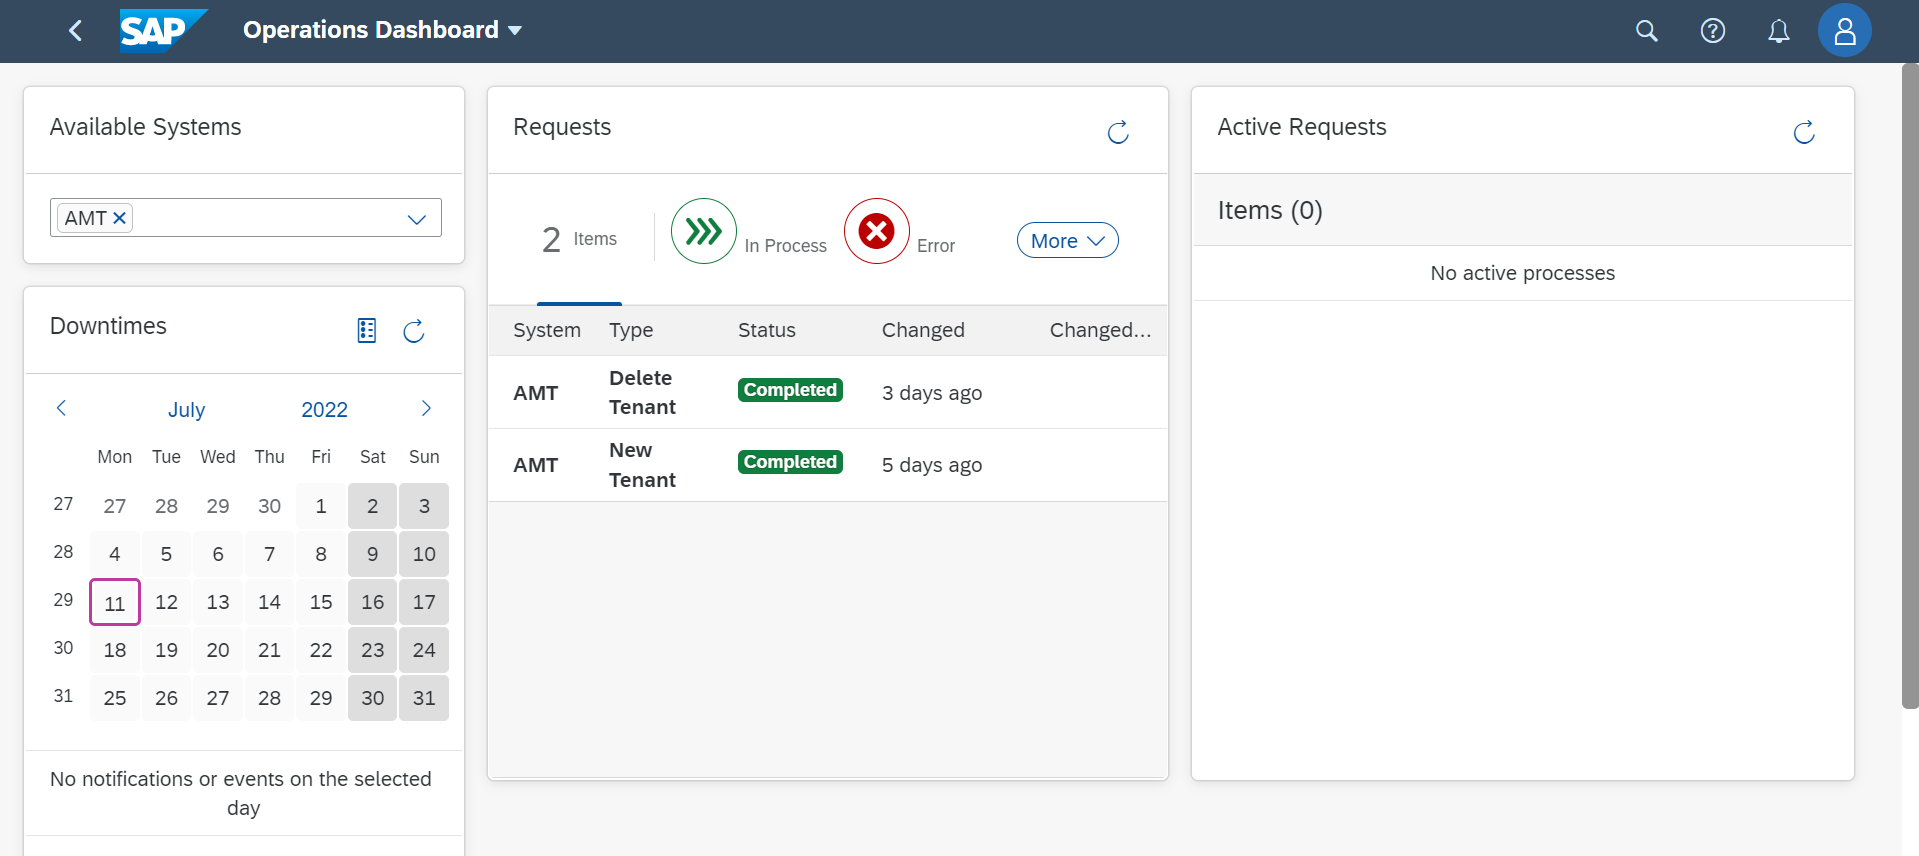Click the truncated Changed... column header
The width and height of the screenshot is (1919, 856).
(1100, 330)
